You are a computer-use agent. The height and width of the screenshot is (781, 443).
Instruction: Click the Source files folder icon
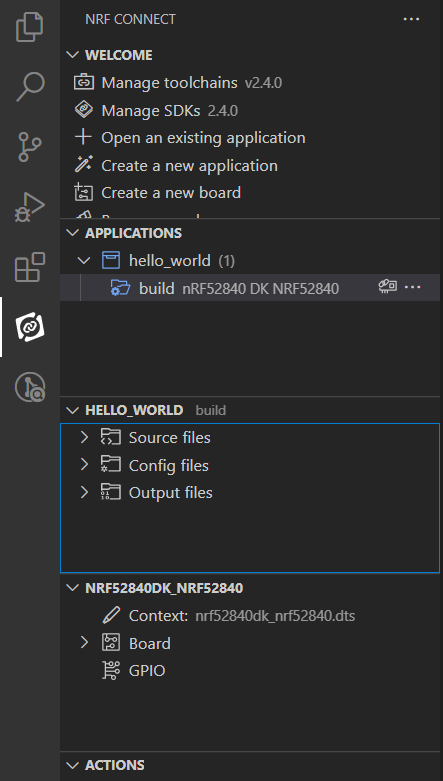pos(111,437)
